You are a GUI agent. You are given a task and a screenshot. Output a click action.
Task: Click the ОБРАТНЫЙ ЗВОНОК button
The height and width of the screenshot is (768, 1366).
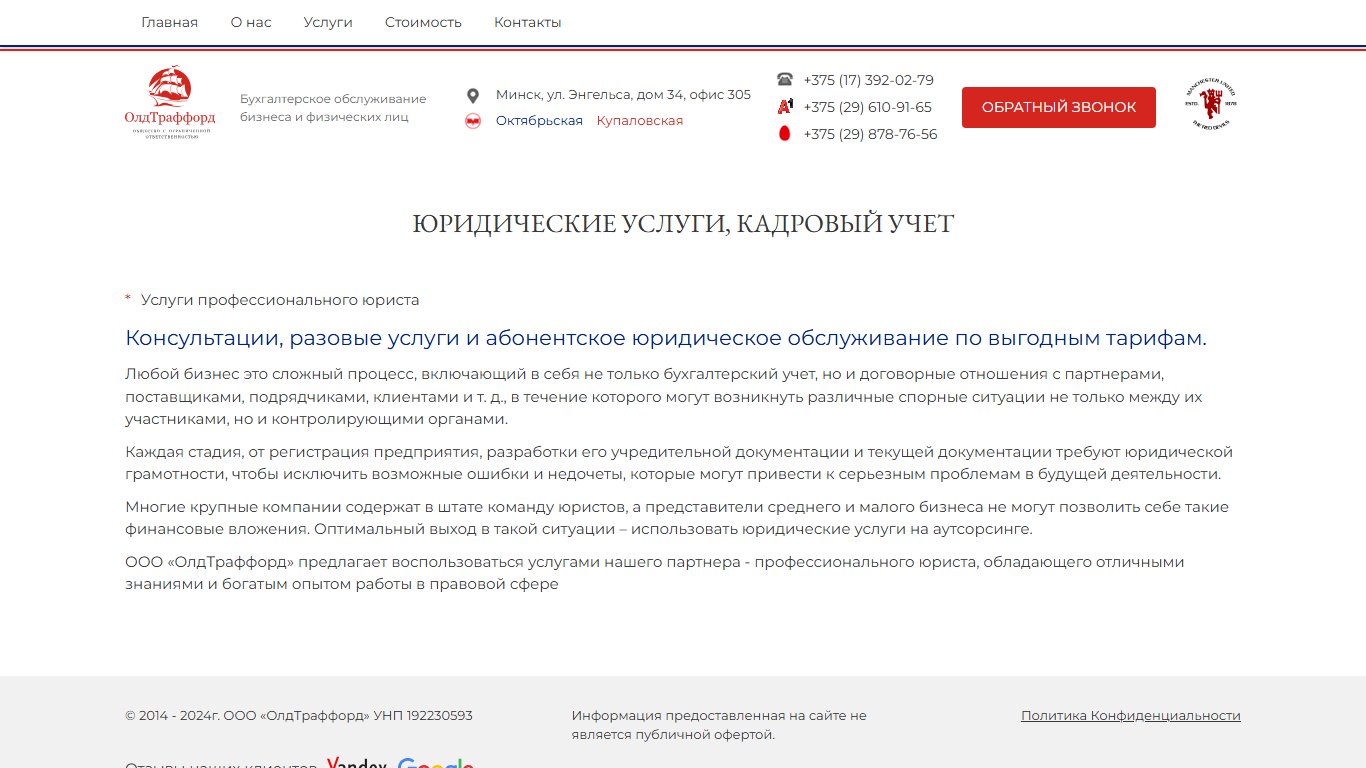1059,107
